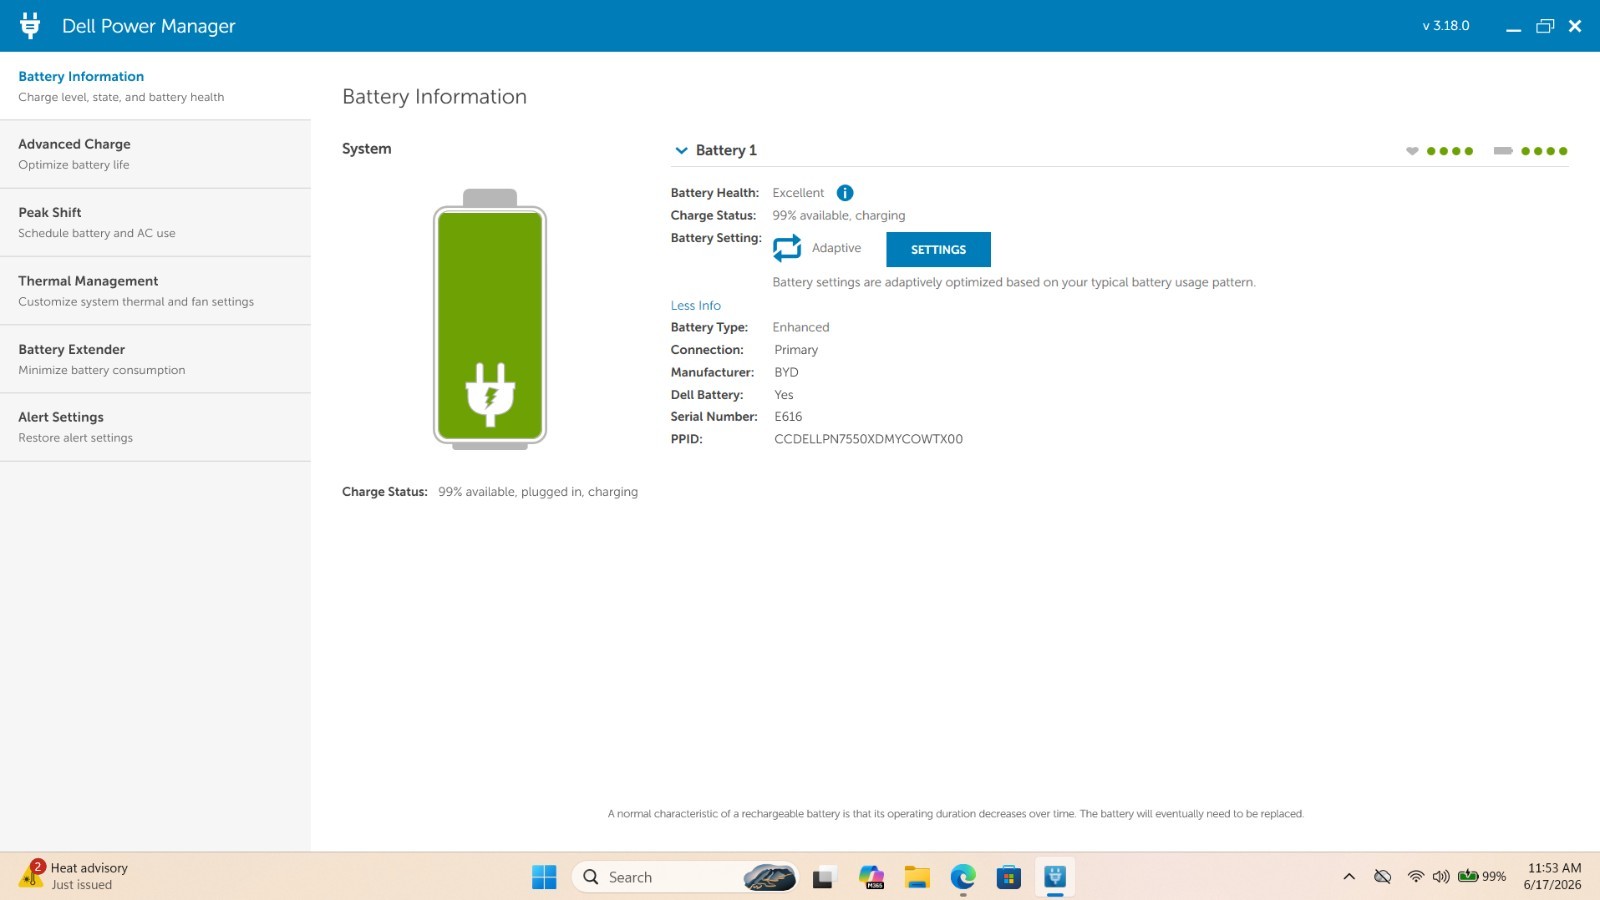1600x900 pixels.
Task: Click the Dell Power Manager plug logo
Action: (30, 26)
